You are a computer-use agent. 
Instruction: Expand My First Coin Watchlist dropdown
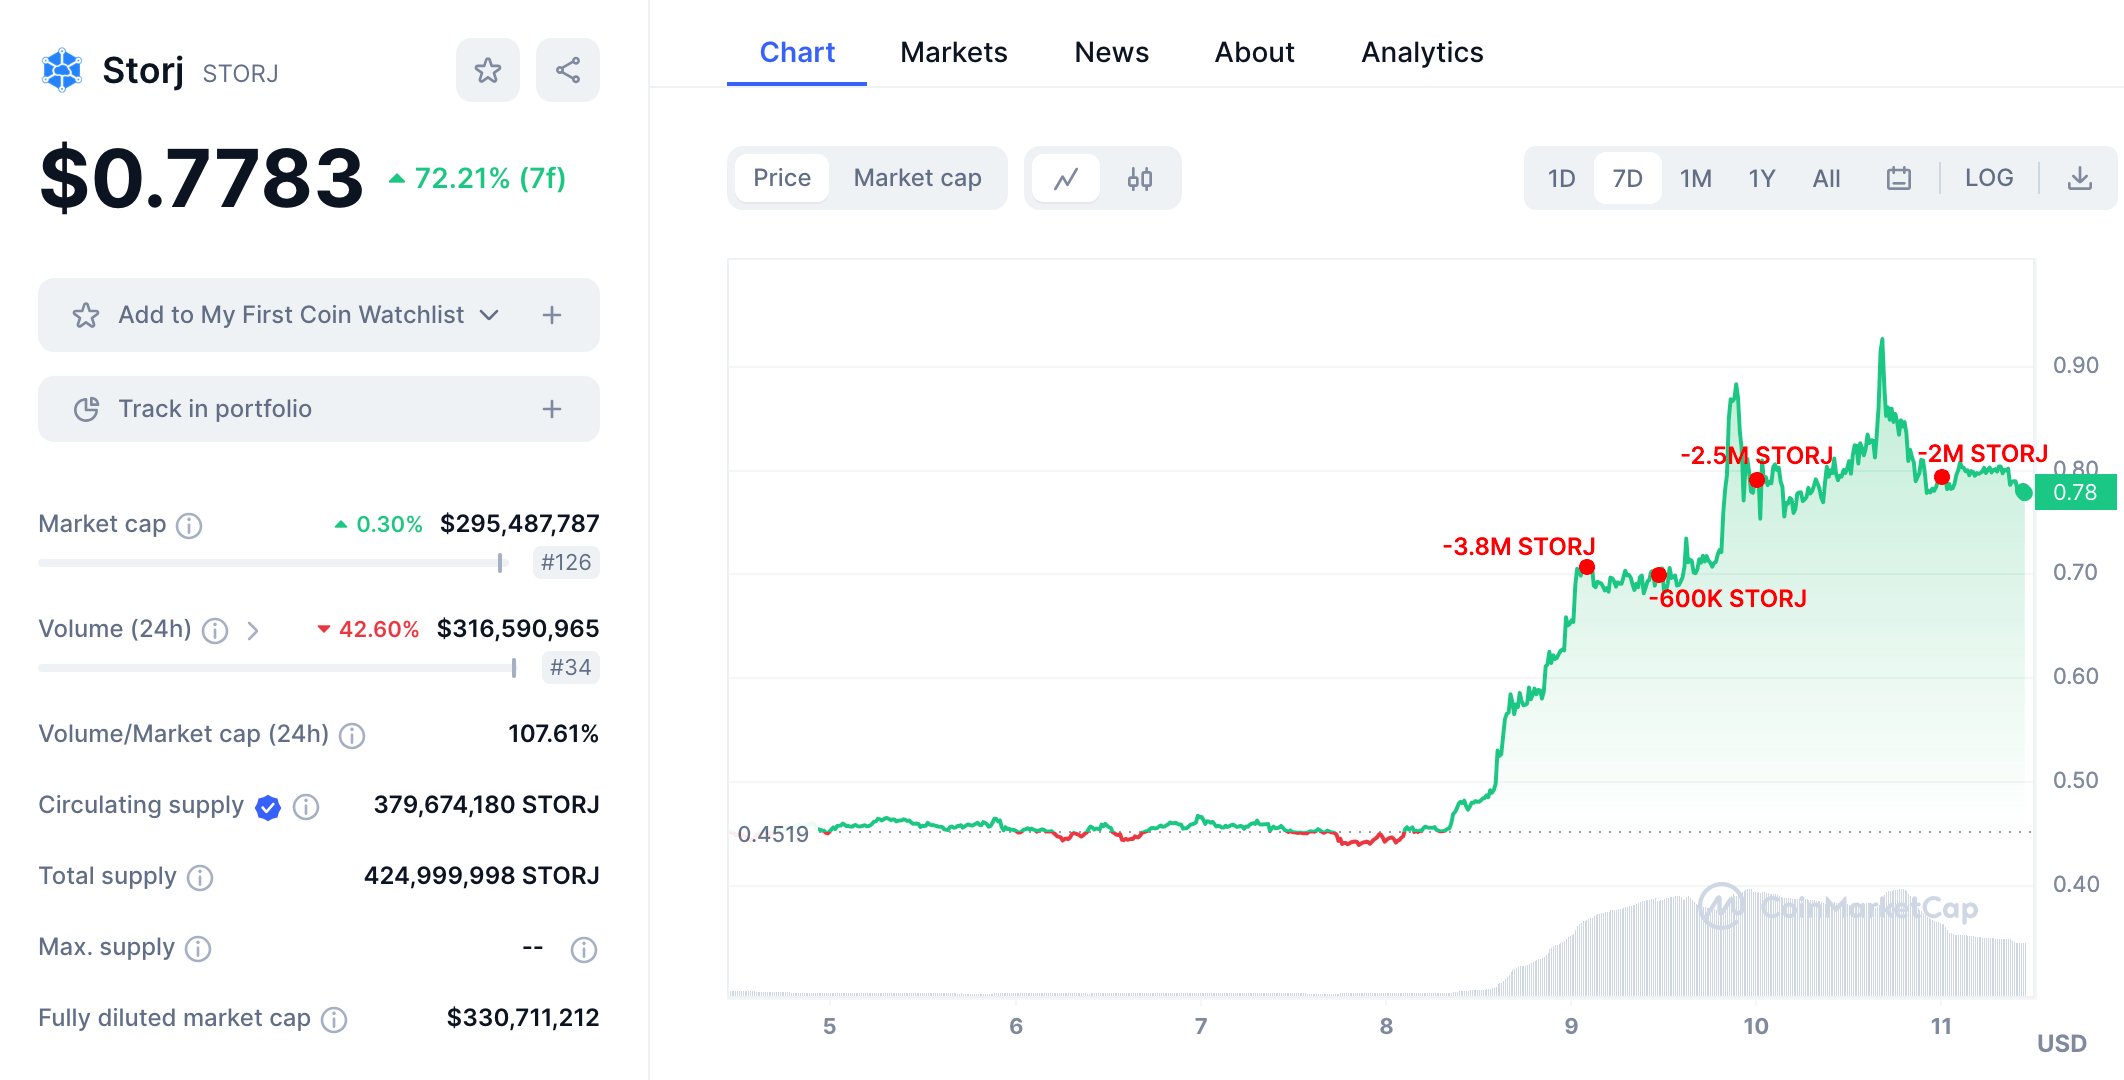[x=489, y=315]
